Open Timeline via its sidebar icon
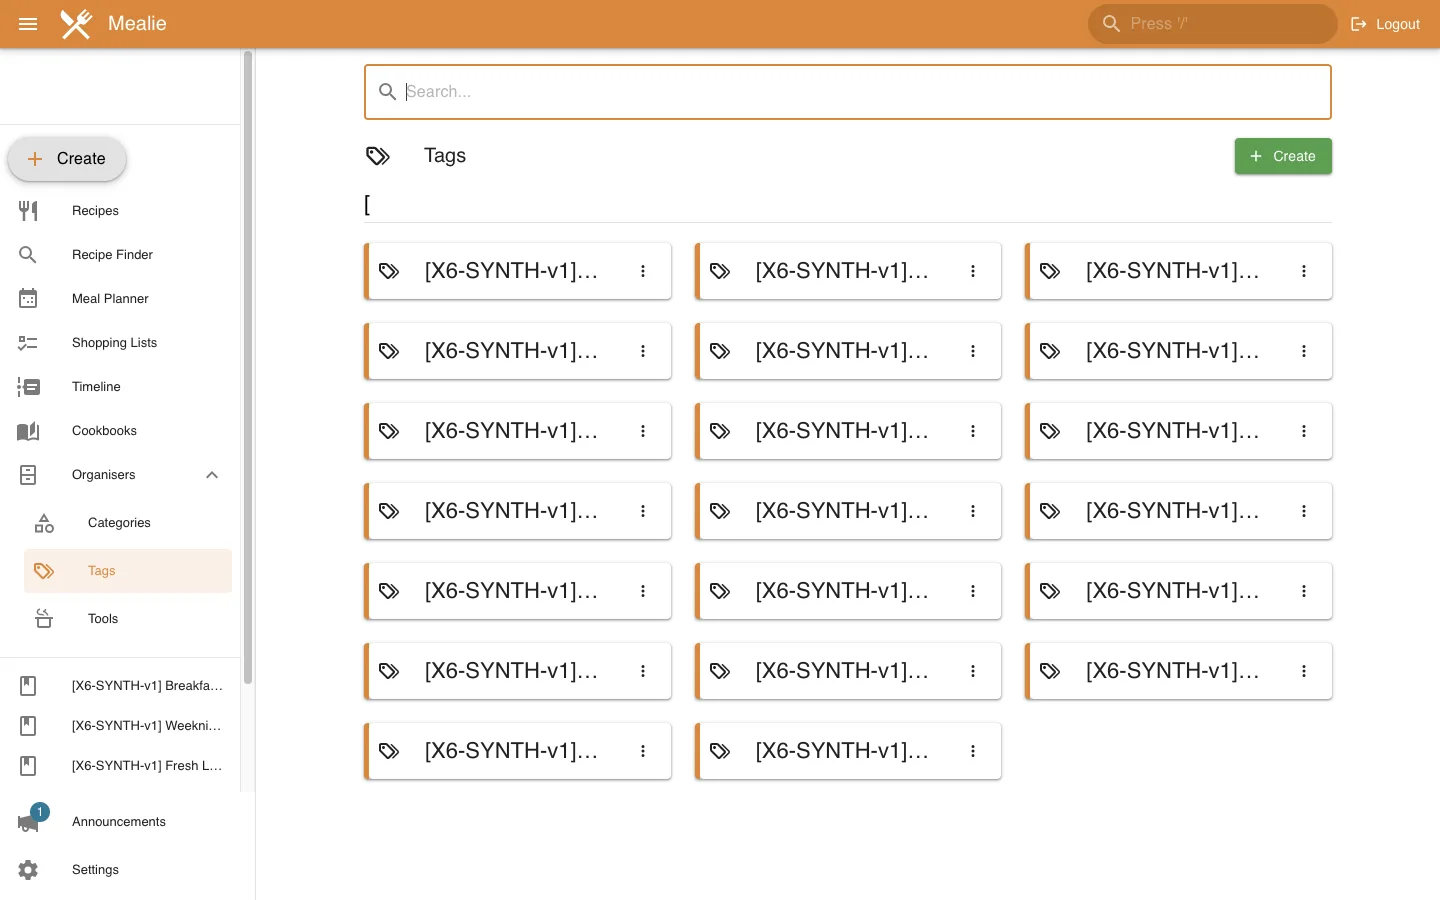 point(28,387)
